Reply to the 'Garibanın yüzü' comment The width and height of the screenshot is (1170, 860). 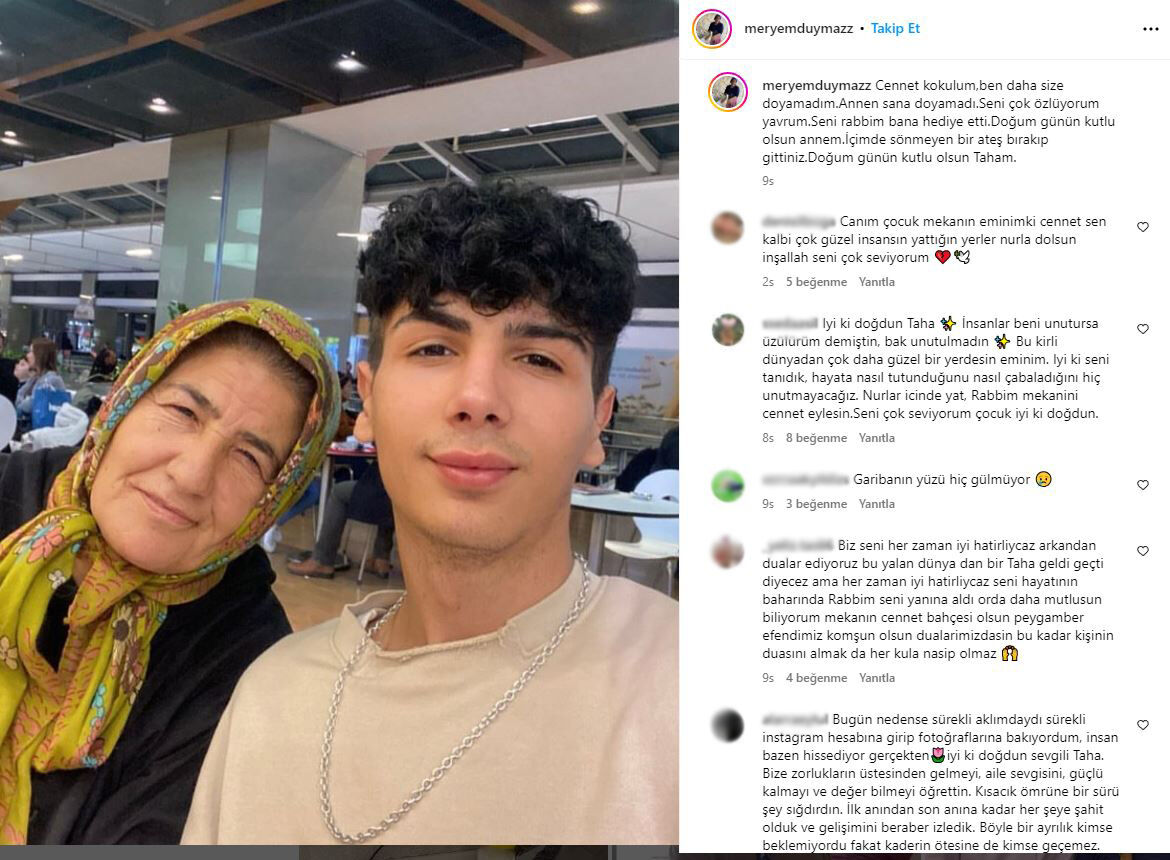(x=876, y=504)
